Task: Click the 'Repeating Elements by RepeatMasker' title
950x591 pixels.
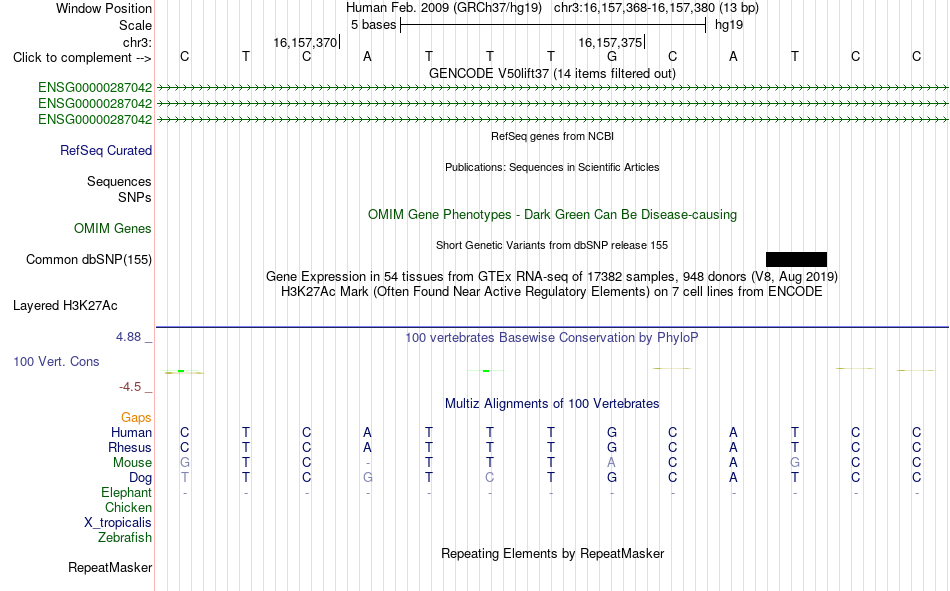Action: pos(552,553)
